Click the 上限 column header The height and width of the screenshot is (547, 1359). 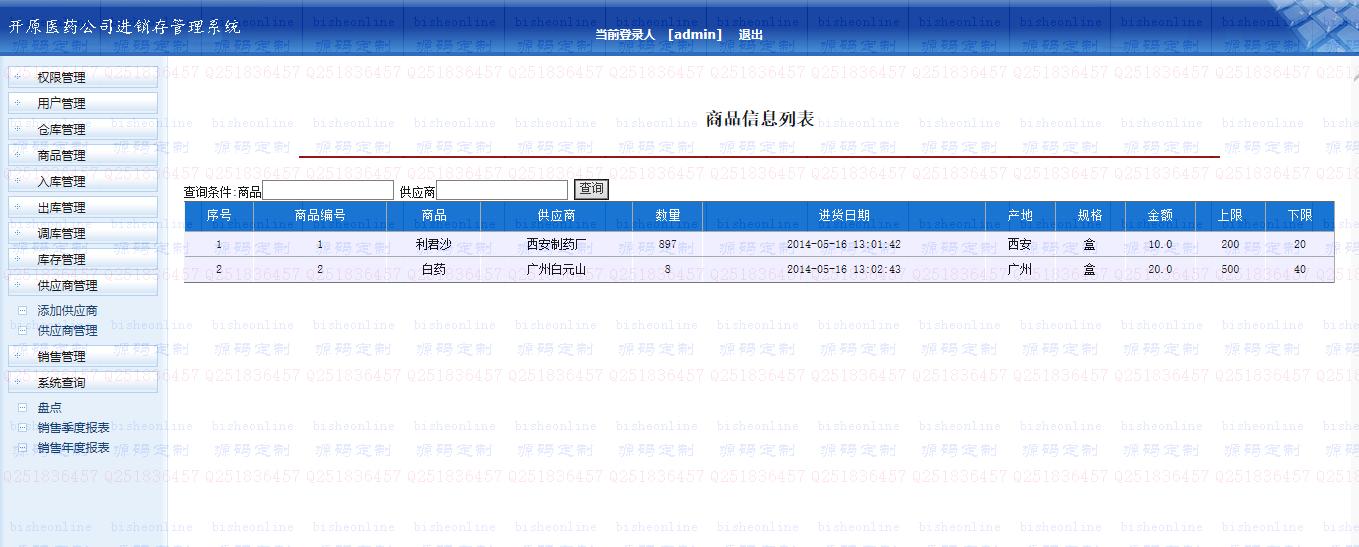coord(1230,216)
